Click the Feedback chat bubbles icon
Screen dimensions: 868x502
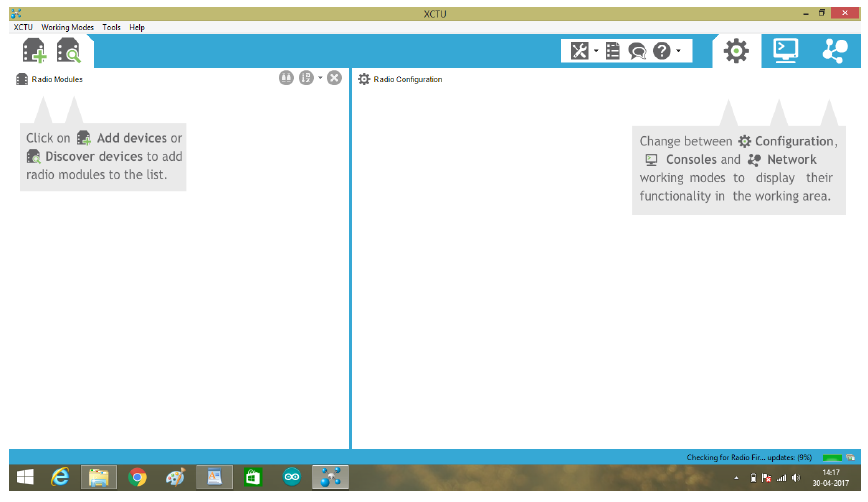(x=637, y=51)
